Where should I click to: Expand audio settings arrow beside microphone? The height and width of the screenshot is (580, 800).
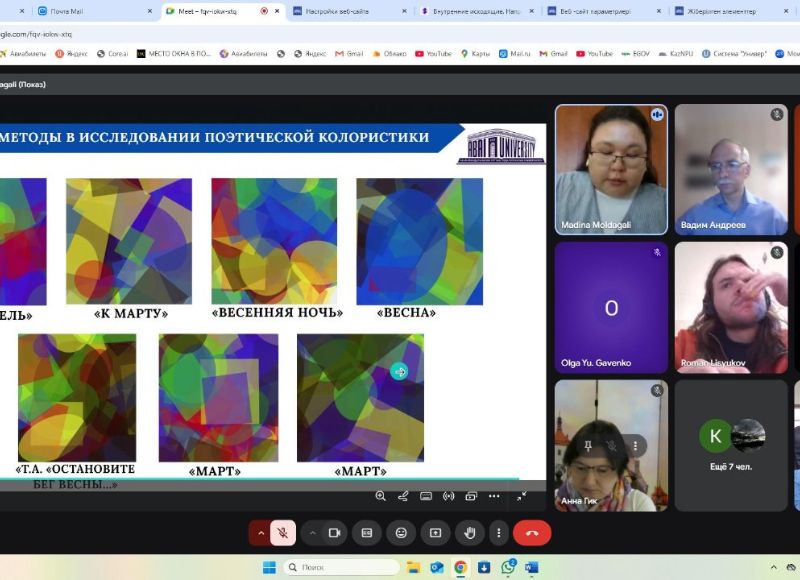(261, 533)
